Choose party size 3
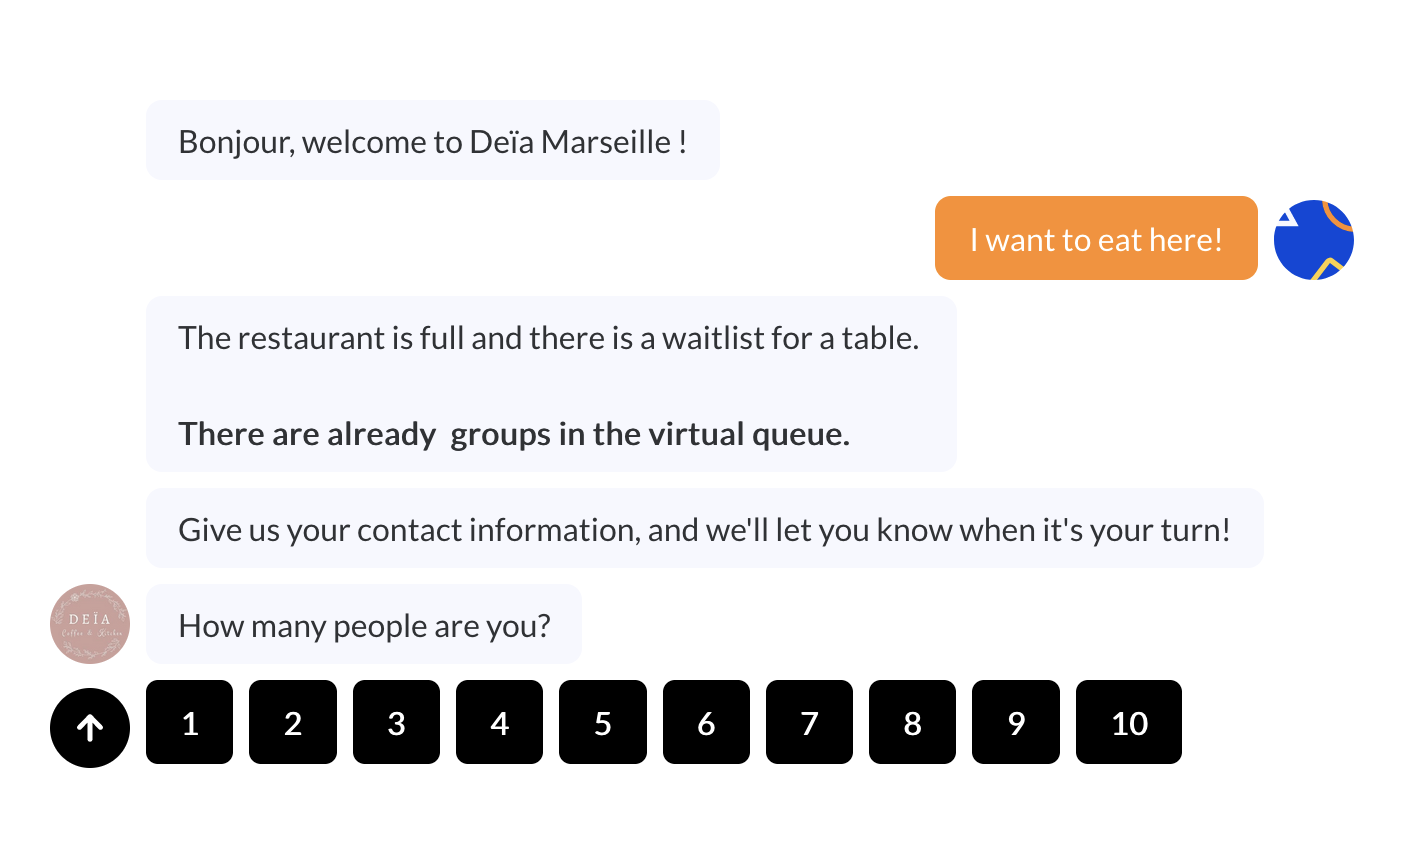1408x862 pixels. click(396, 722)
